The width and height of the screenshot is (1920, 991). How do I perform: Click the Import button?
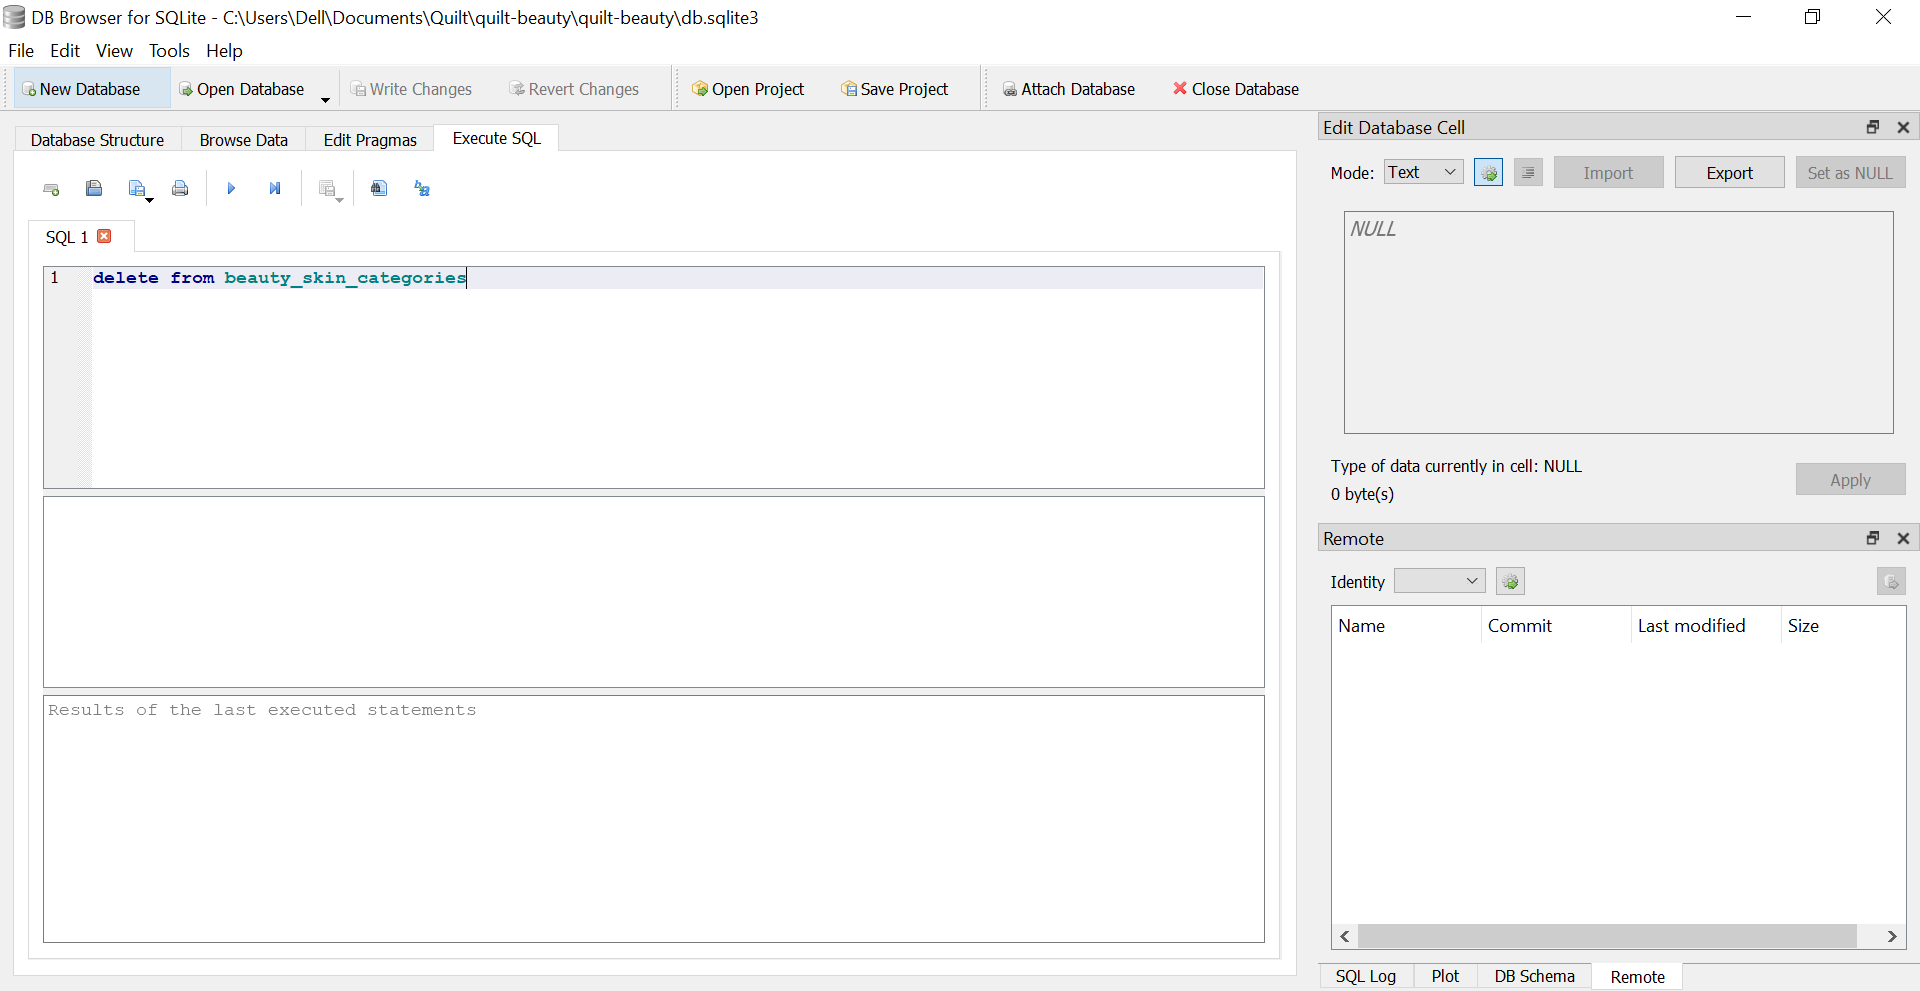(1608, 173)
